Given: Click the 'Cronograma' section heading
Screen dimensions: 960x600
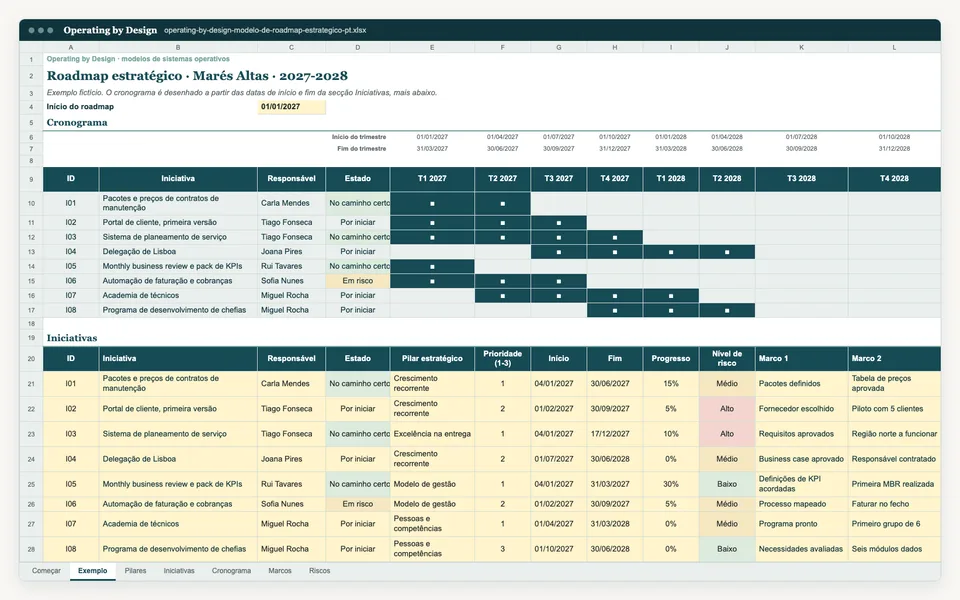Looking at the screenshot, I should pyautogui.click(x=77, y=122).
